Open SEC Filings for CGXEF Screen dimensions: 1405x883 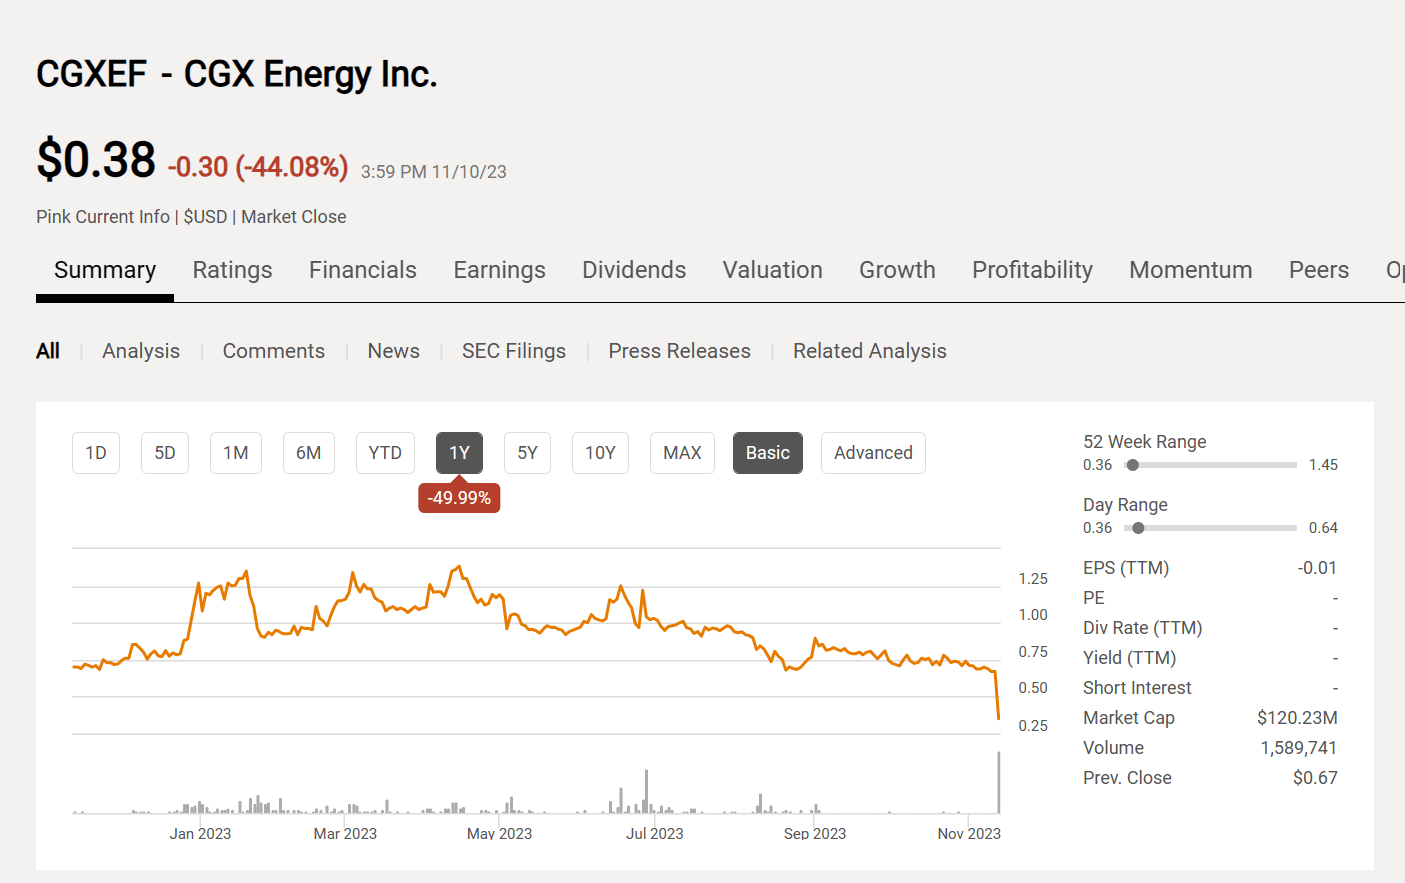pos(514,350)
